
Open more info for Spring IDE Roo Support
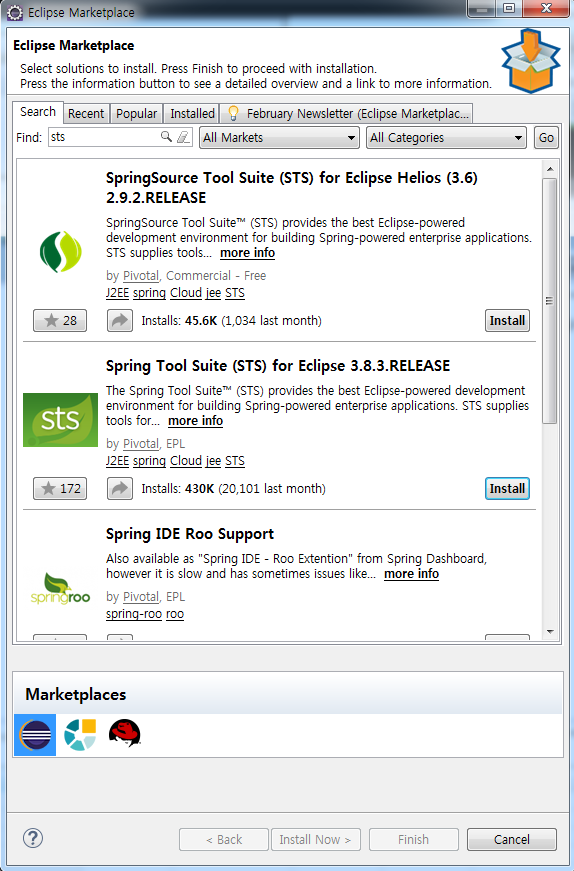(412, 574)
